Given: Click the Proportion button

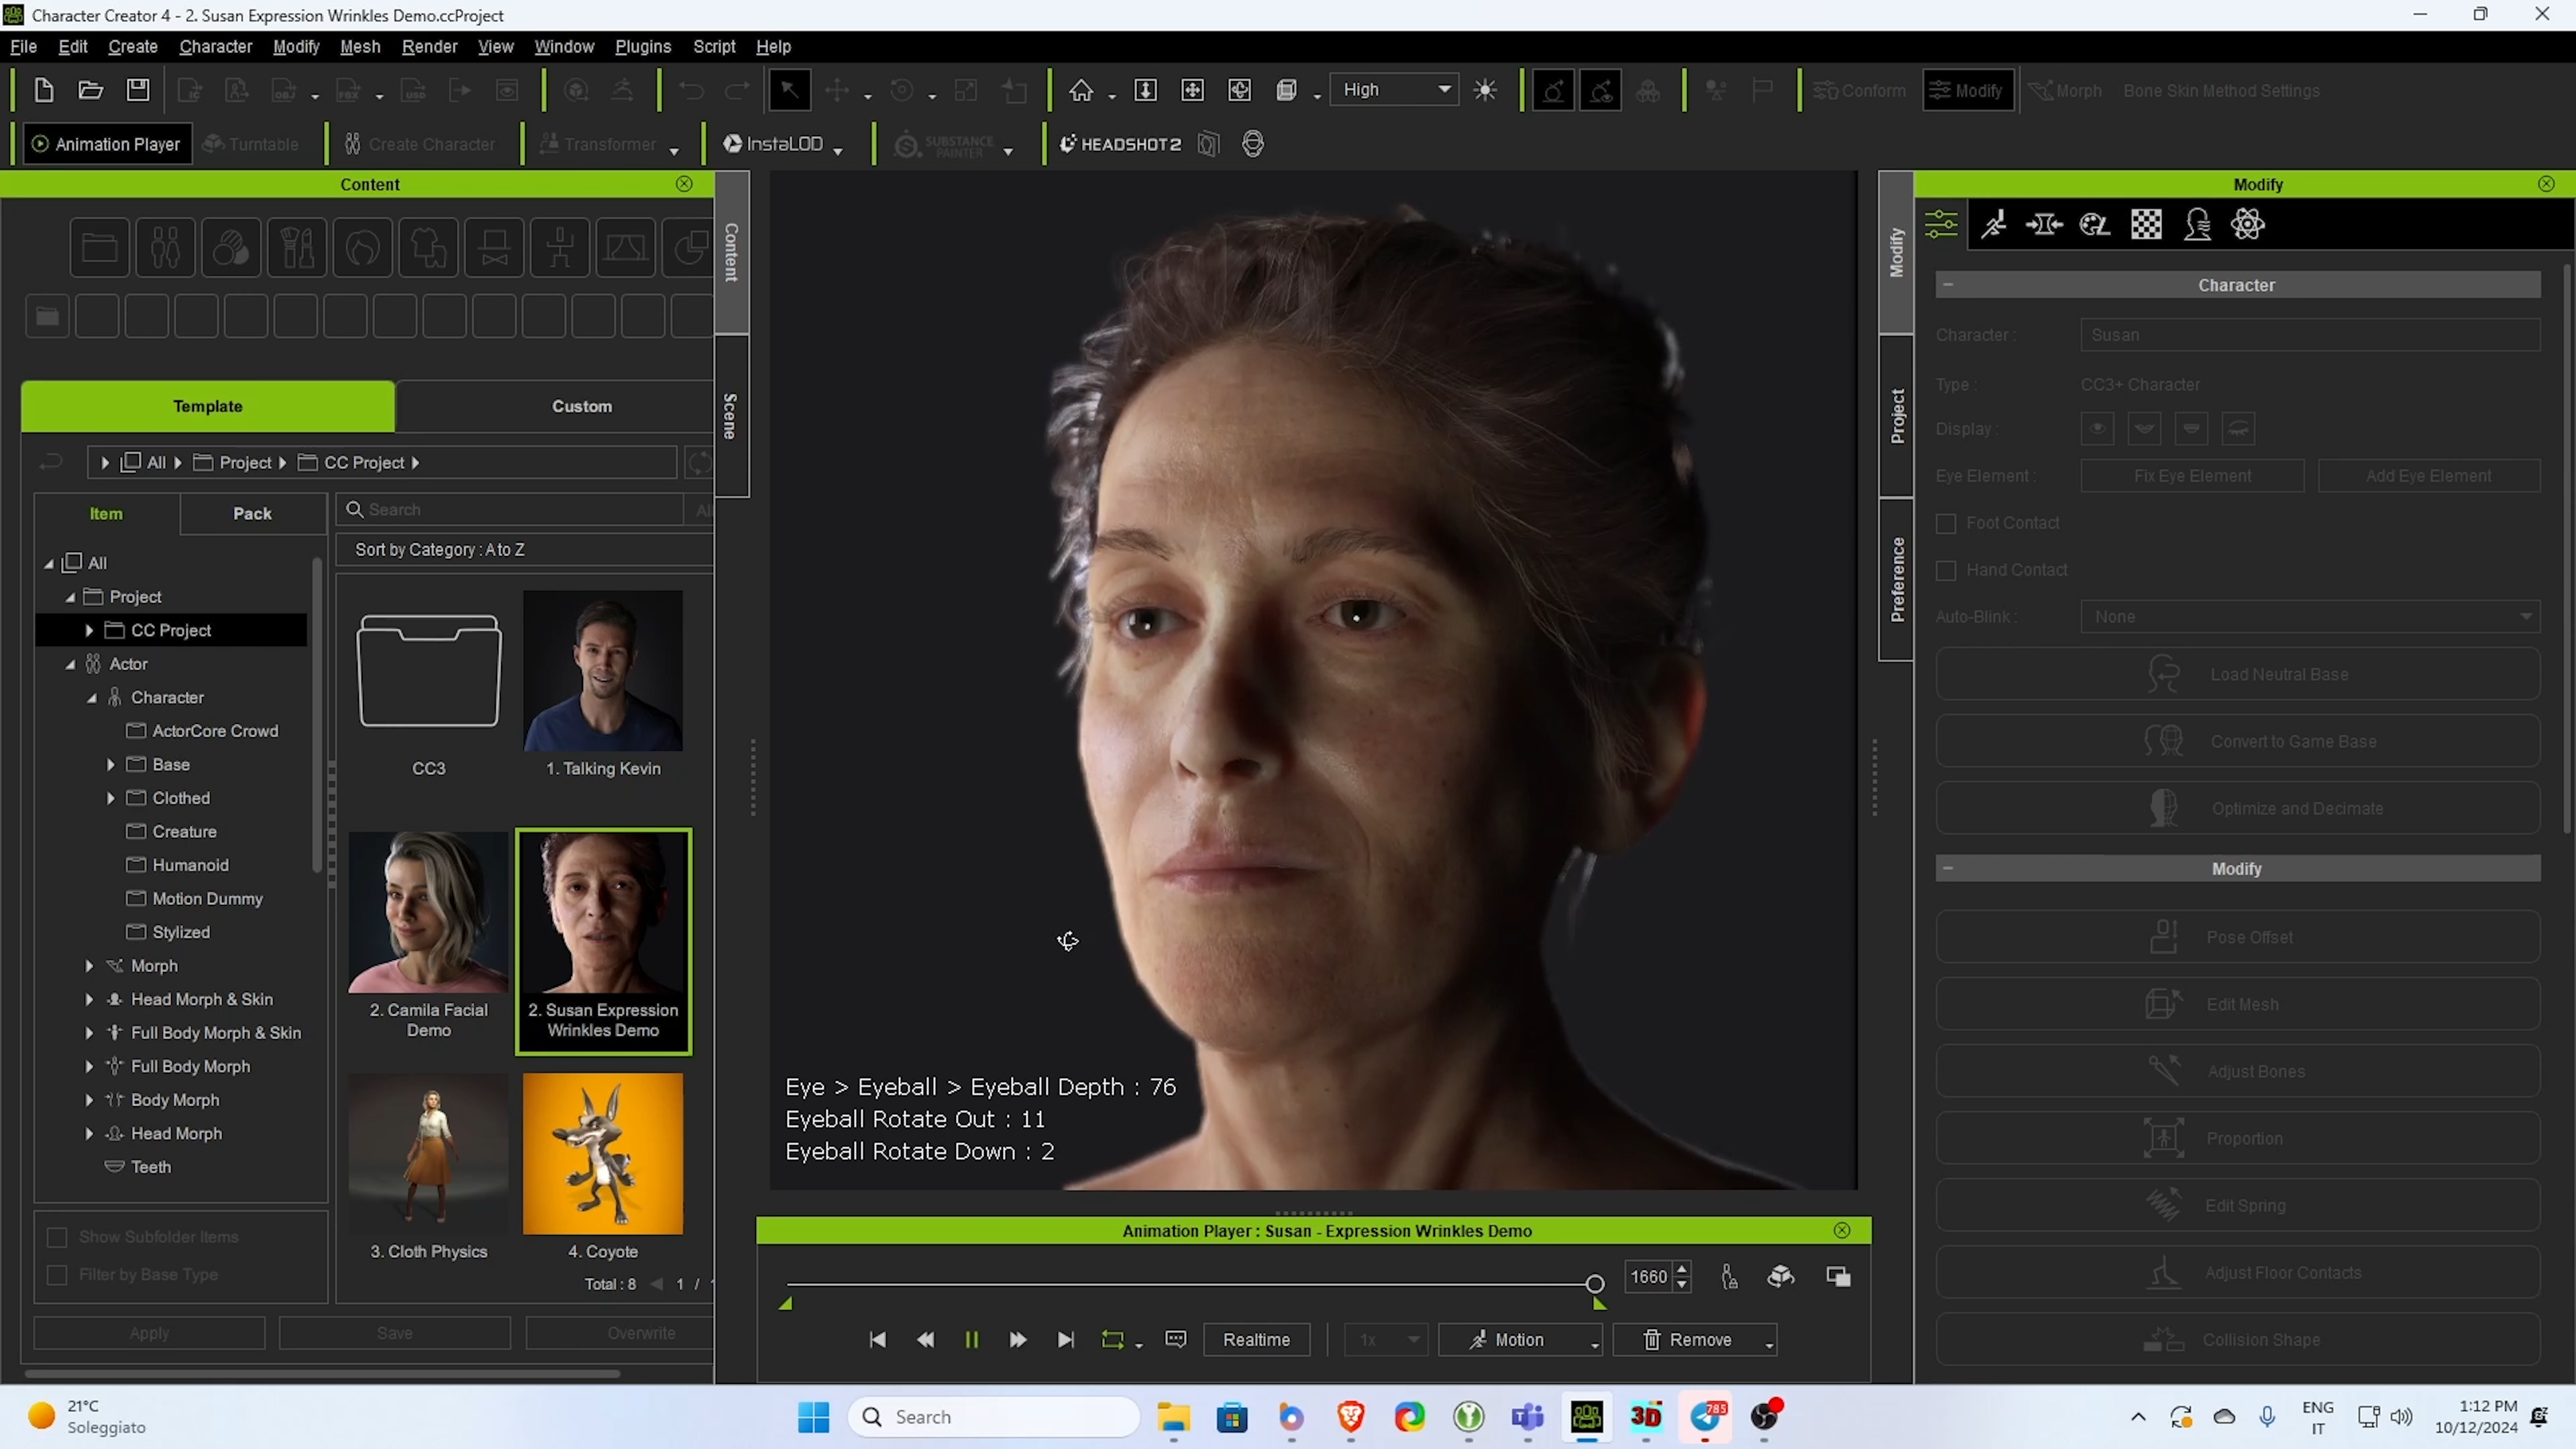Looking at the screenshot, I should (x=2237, y=1139).
